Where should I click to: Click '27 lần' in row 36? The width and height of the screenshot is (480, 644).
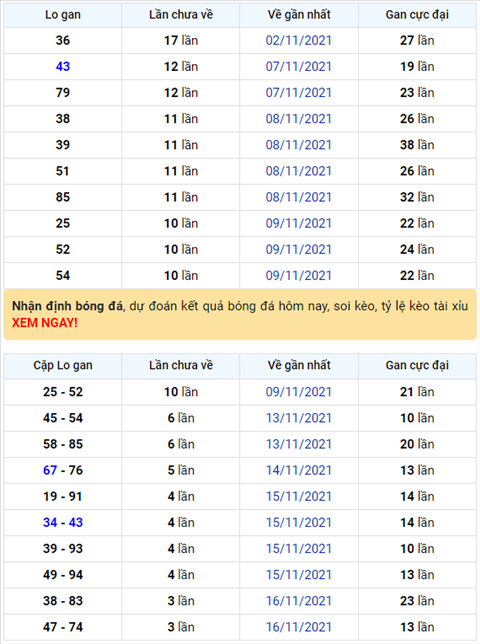[417, 40]
